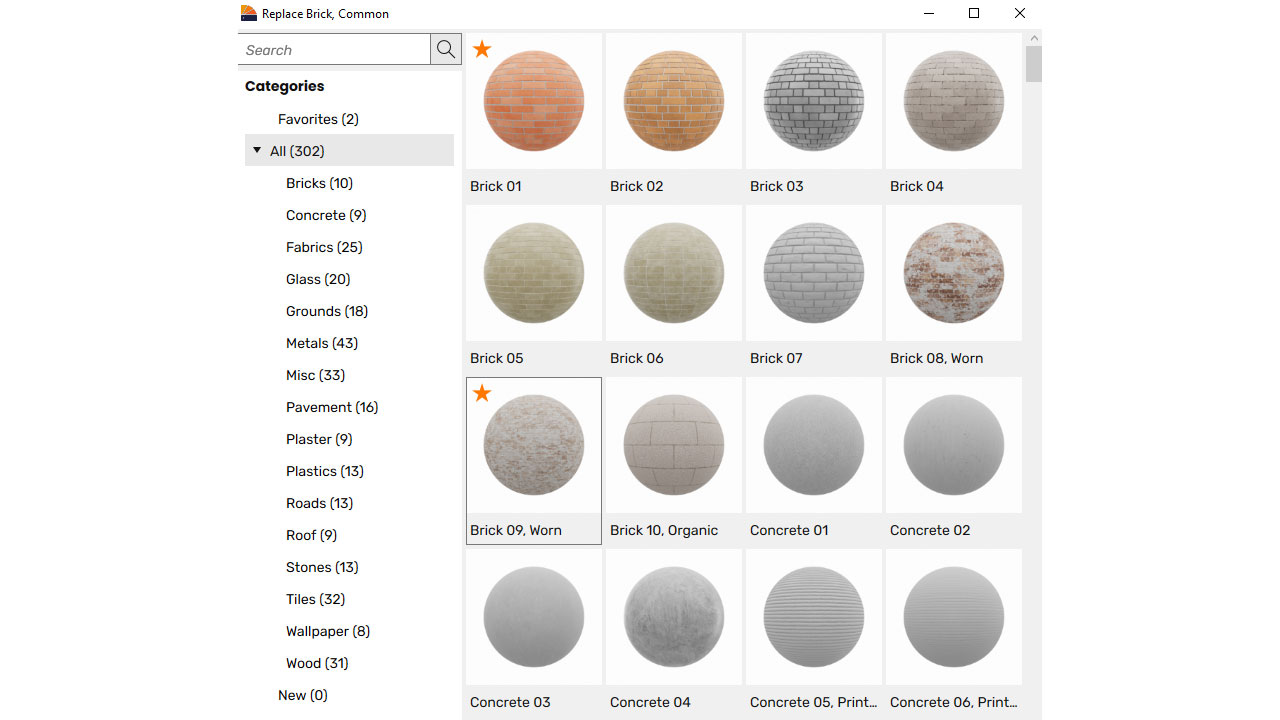Open the Plaster (9) category
This screenshot has width=1280, height=720.
click(319, 439)
